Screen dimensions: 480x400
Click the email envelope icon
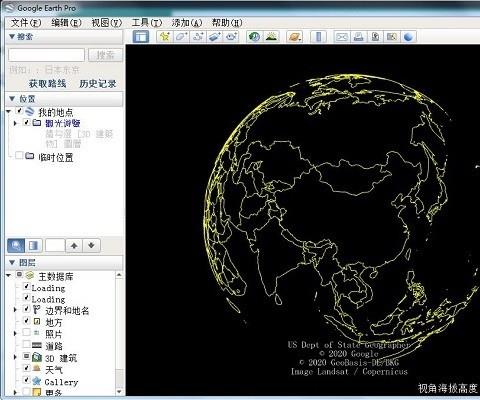coord(342,36)
